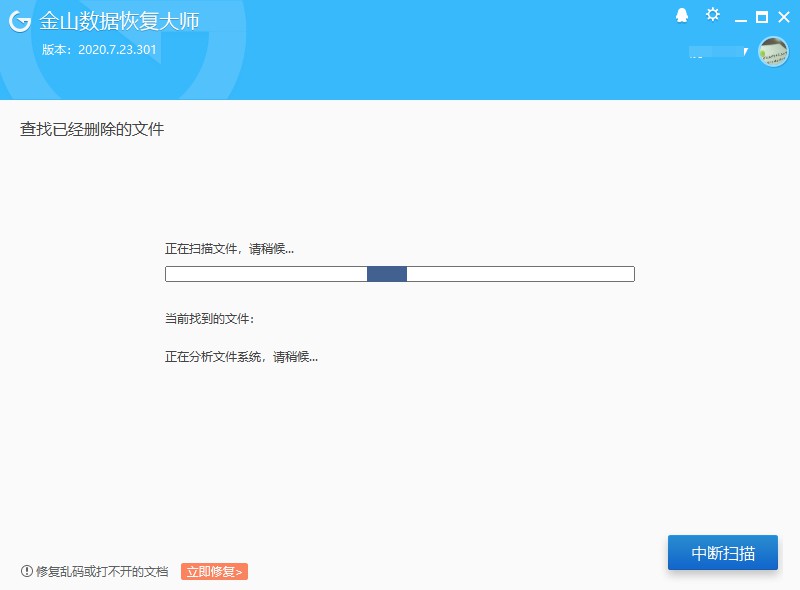800x590 pixels.
Task: Click the 查找已经删除的文件 heading
Action: click(91, 129)
